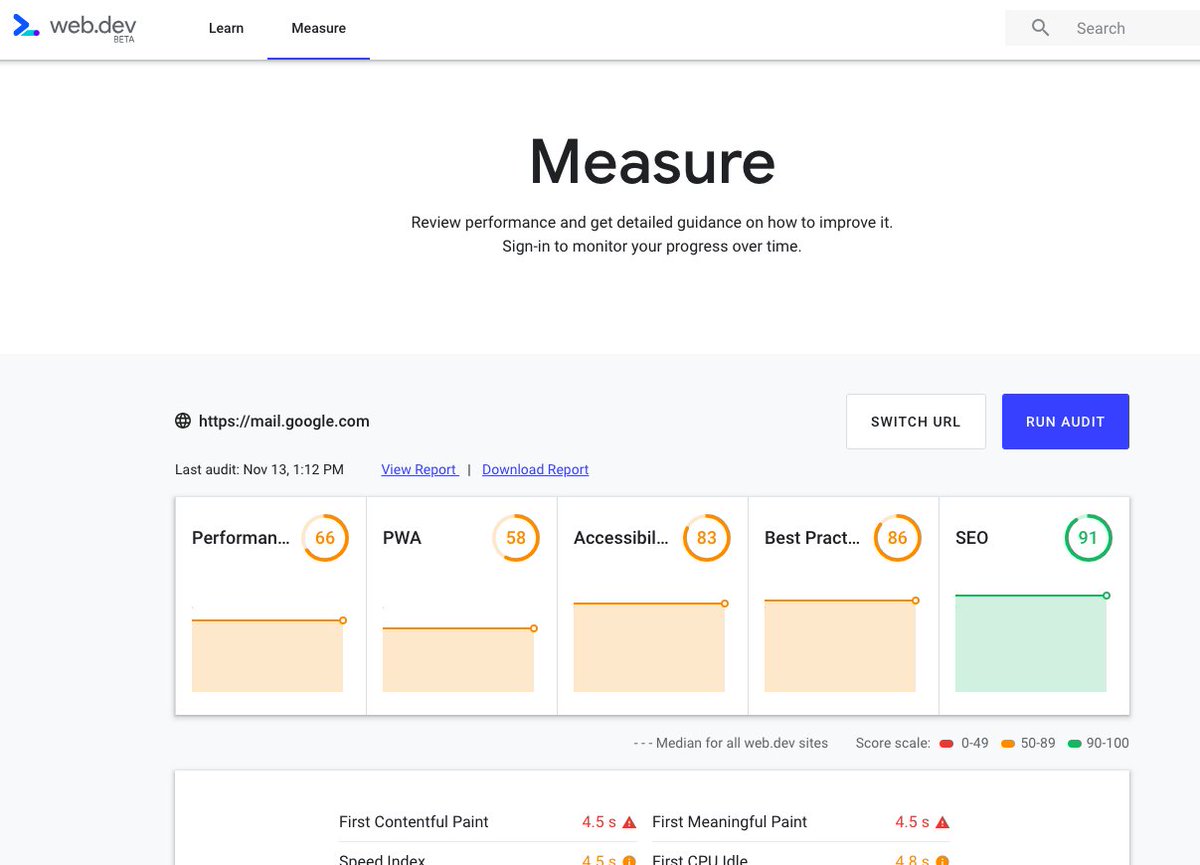The image size is (1200, 865).
Task: Open the Learn tab
Action: [226, 28]
